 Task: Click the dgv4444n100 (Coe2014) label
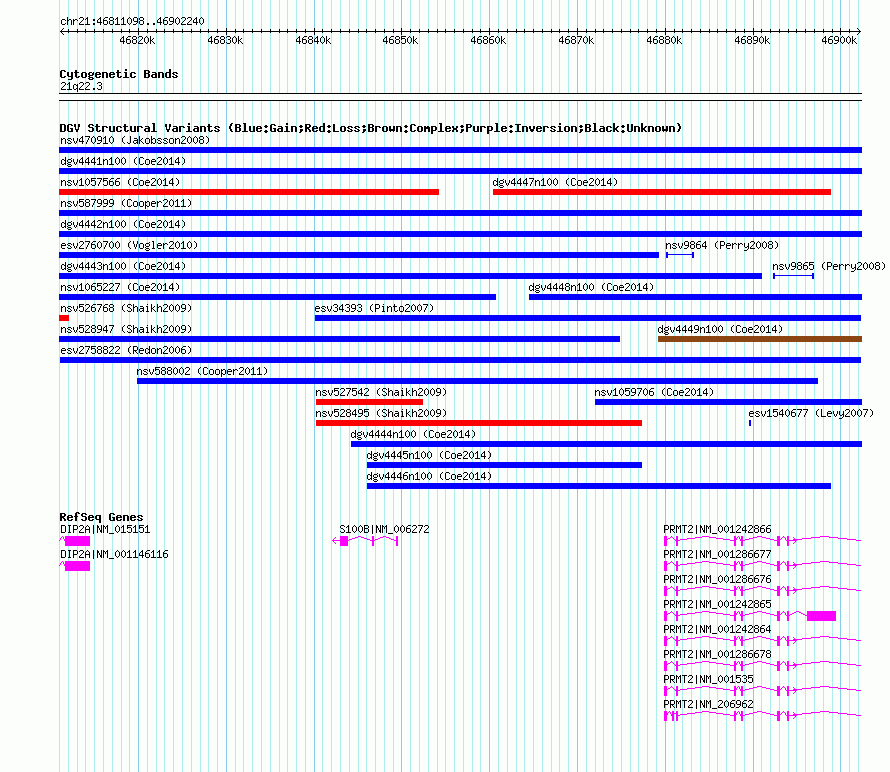[x=413, y=434]
